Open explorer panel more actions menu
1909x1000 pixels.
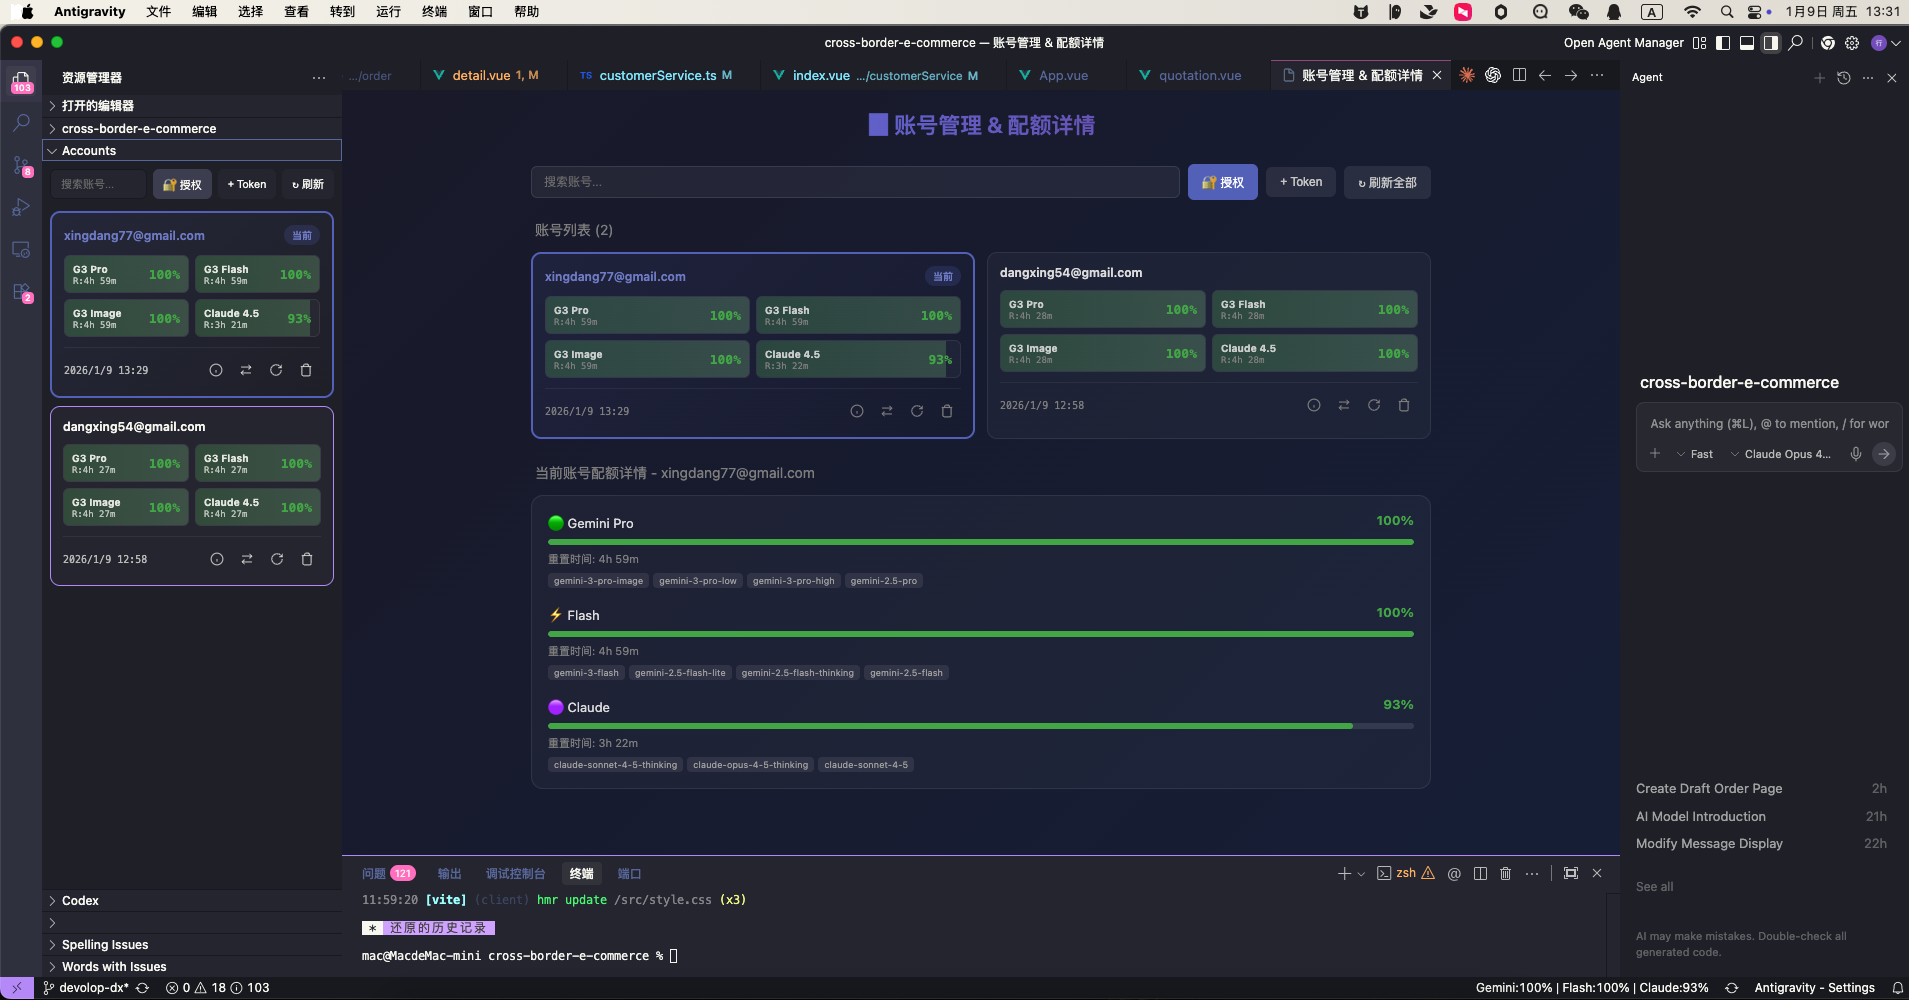[x=318, y=77]
